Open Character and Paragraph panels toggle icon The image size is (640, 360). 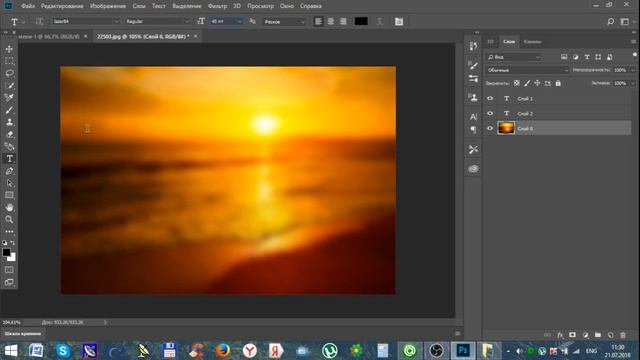point(399,22)
